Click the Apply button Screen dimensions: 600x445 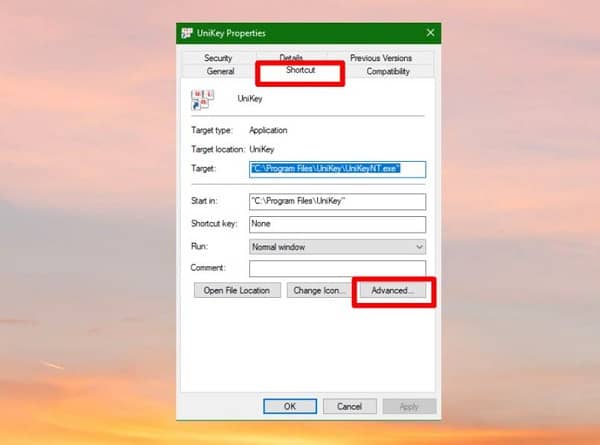[x=409, y=406]
